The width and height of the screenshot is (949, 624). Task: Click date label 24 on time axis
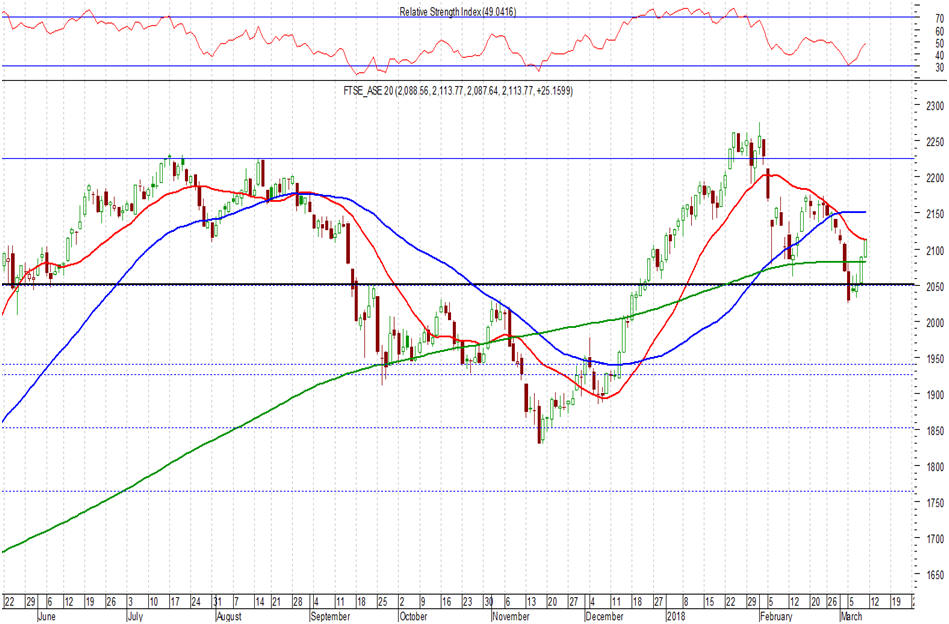coord(196,602)
